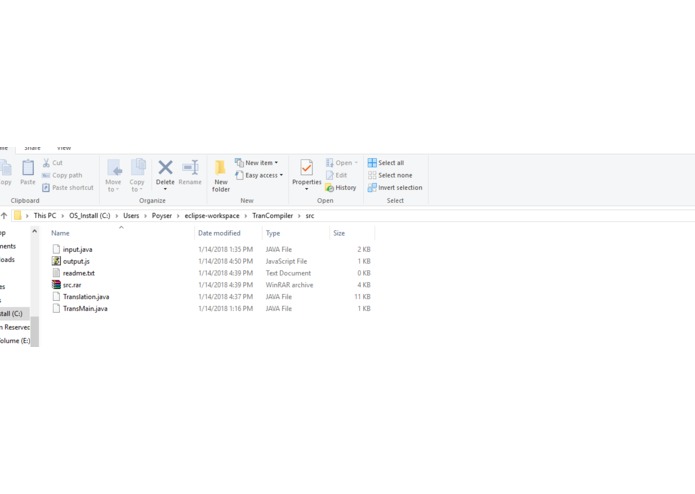Click the TransMain.java file icon
The width and height of the screenshot is (695, 494).
coord(56,308)
